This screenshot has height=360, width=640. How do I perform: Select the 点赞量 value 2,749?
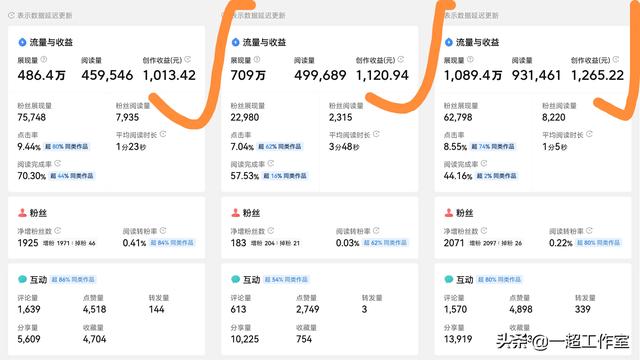pyautogui.click(x=308, y=309)
